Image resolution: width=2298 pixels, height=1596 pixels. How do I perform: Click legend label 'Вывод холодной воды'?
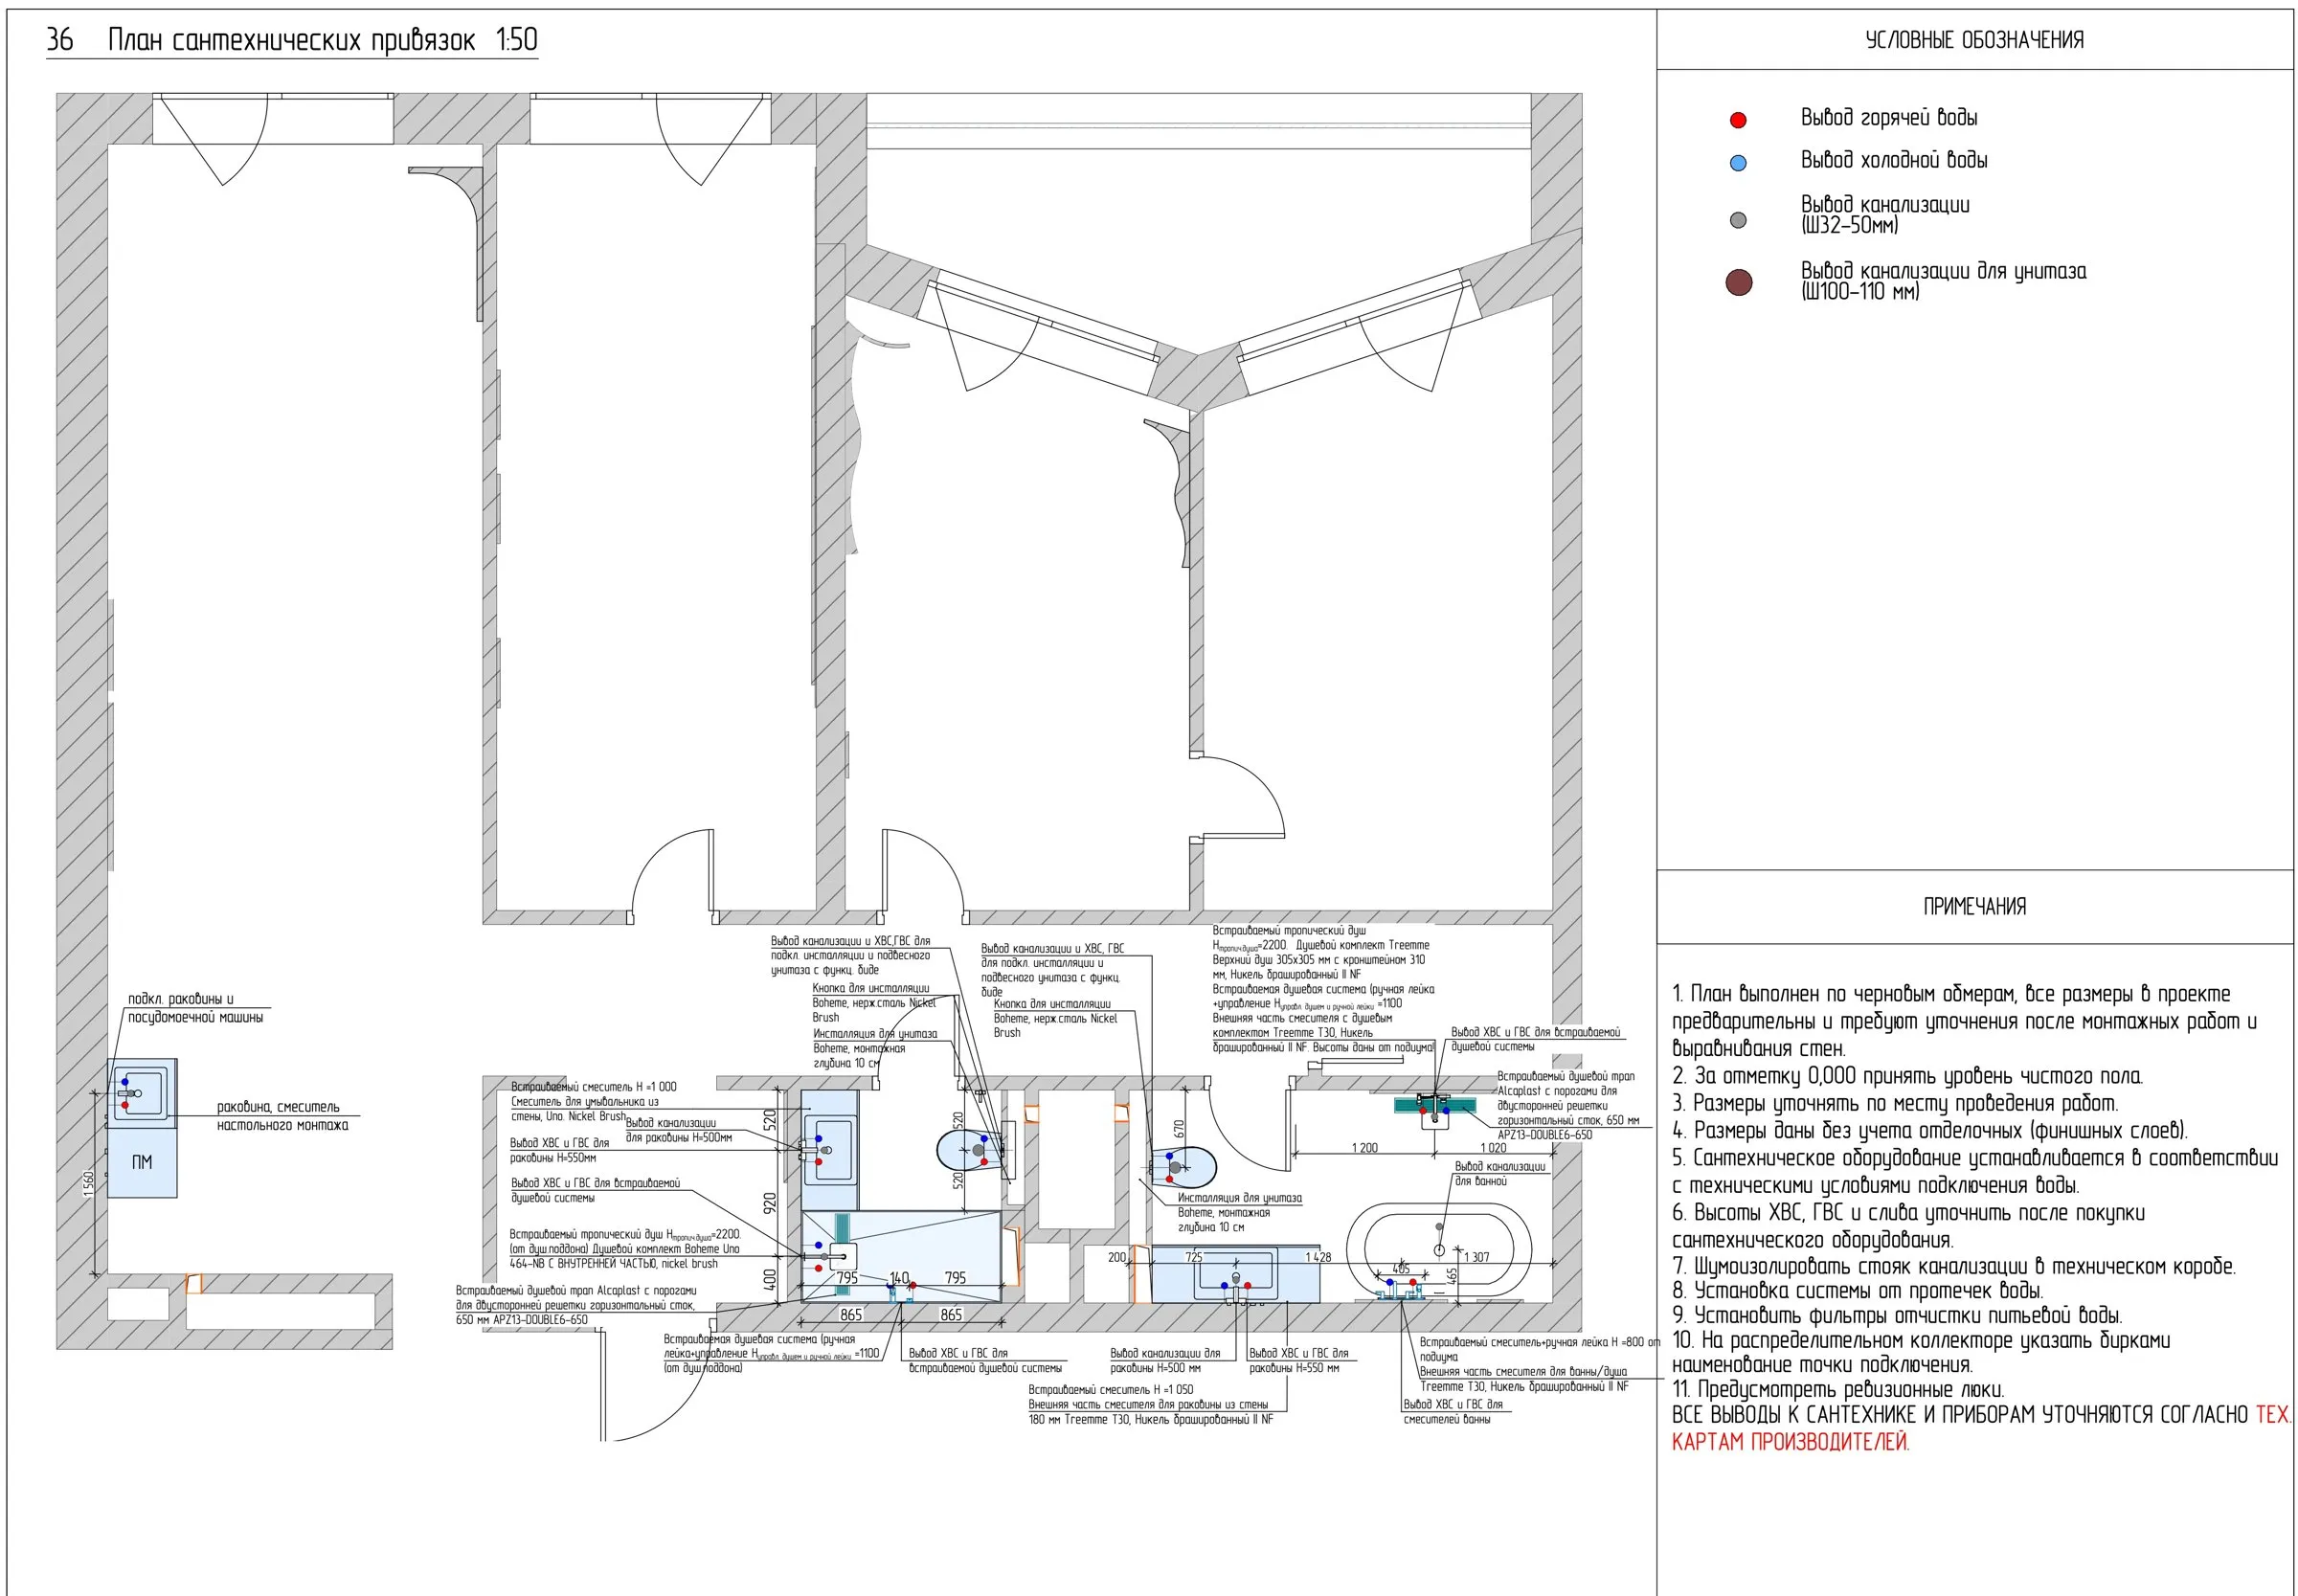click(x=1893, y=160)
